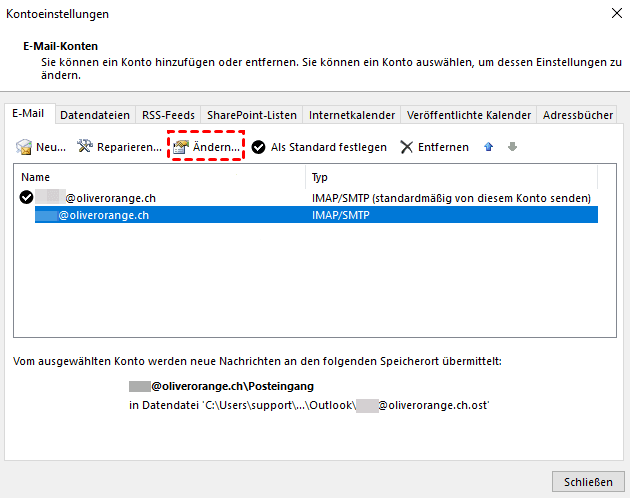Viewport: 630px width, 498px height.
Task: Switch to the Datendateien tab
Action: 95,115
